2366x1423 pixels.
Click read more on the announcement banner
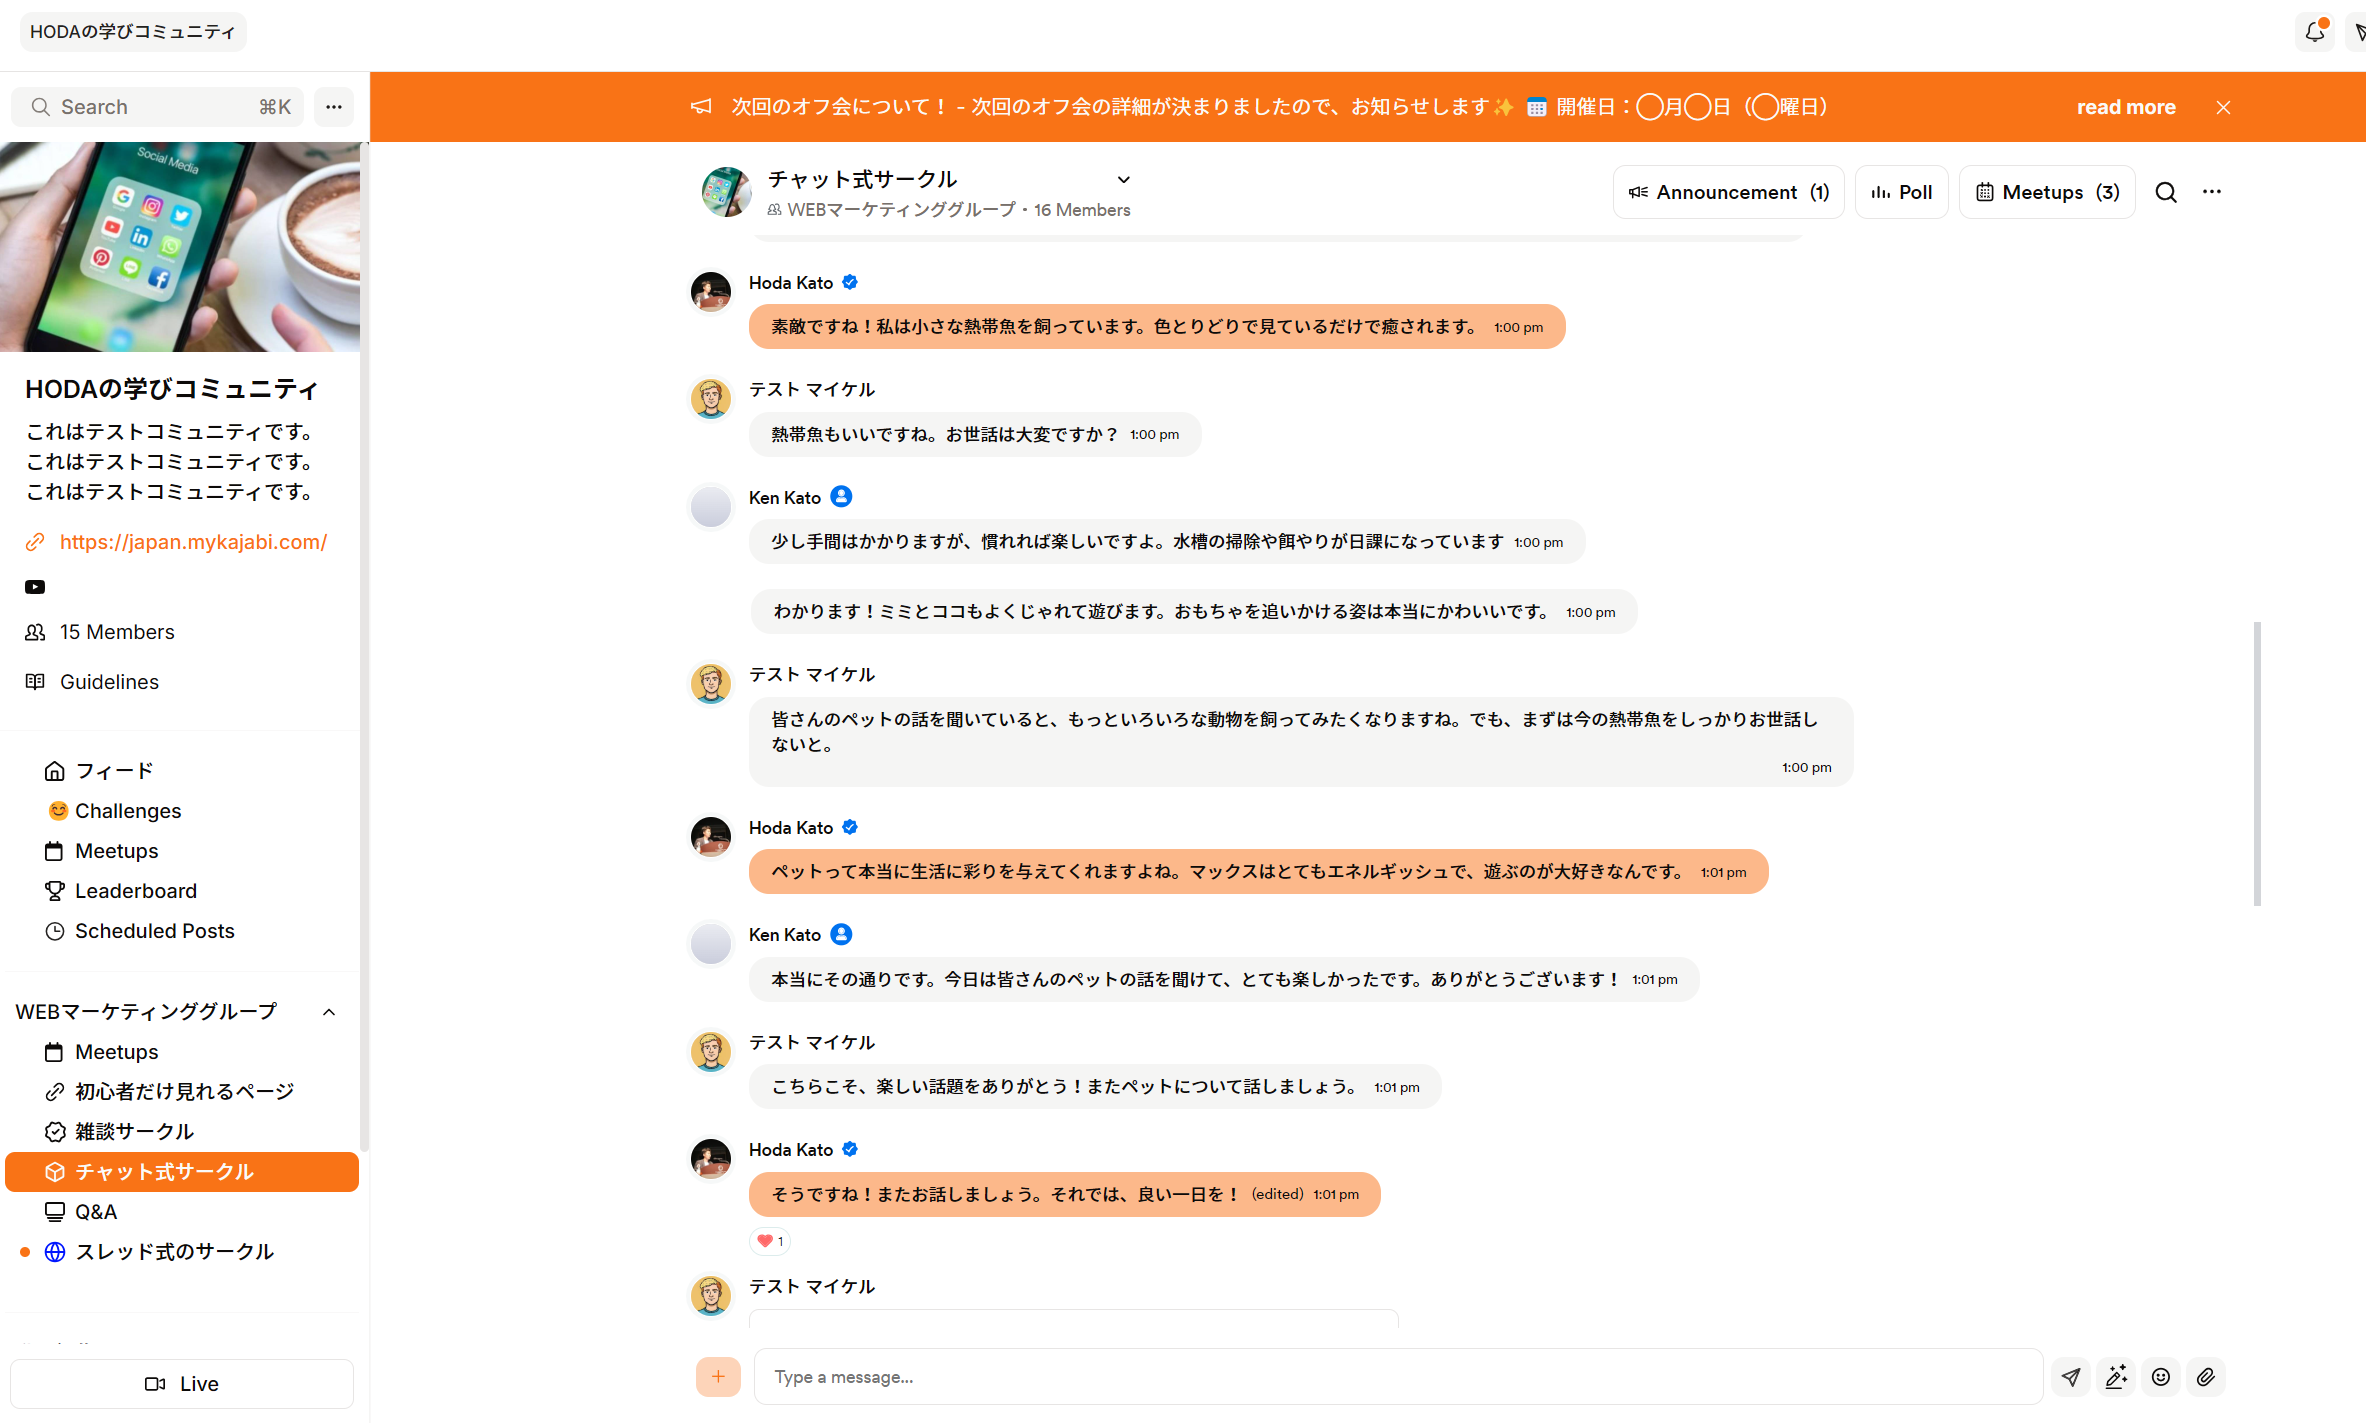(x=2126, y=107)
